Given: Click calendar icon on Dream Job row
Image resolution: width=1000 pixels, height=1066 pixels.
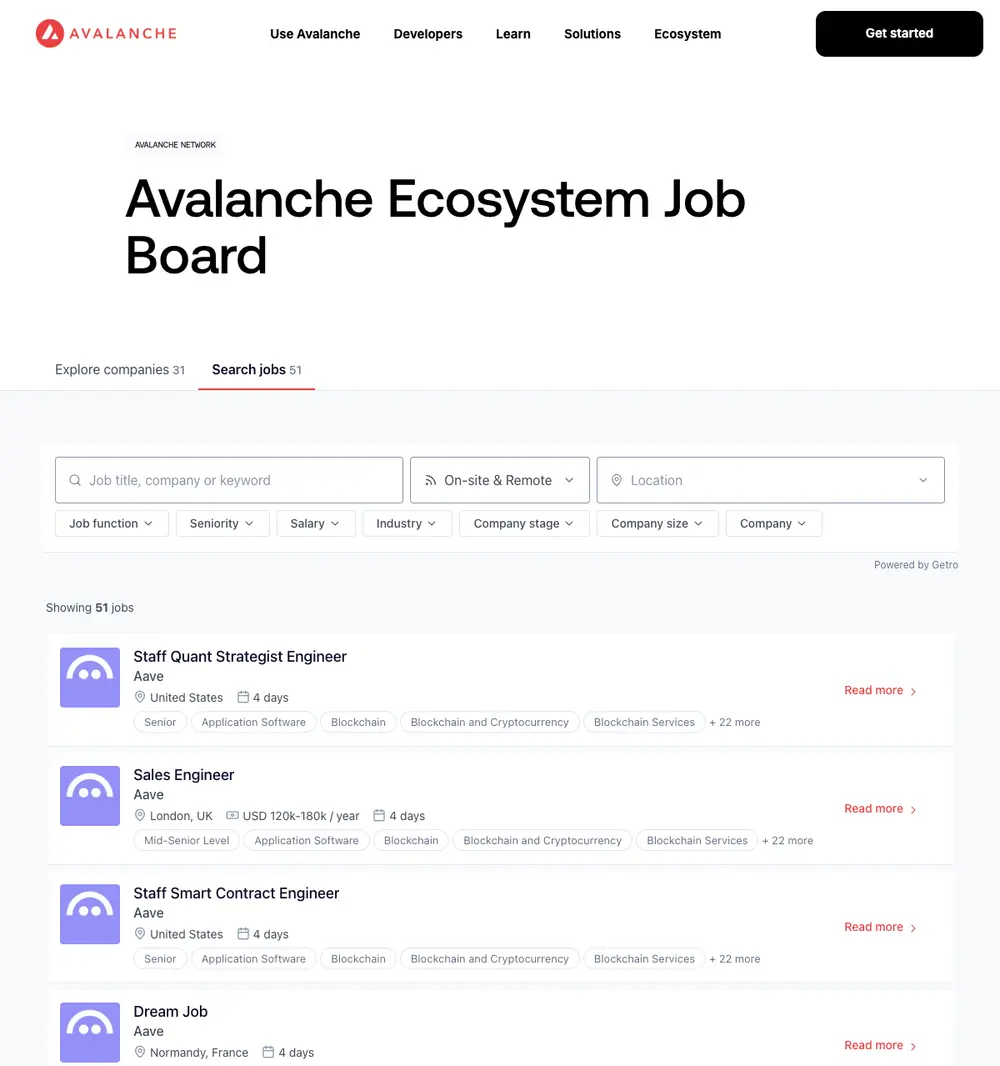Looking at the screenshot, I should click(269, 1052).
